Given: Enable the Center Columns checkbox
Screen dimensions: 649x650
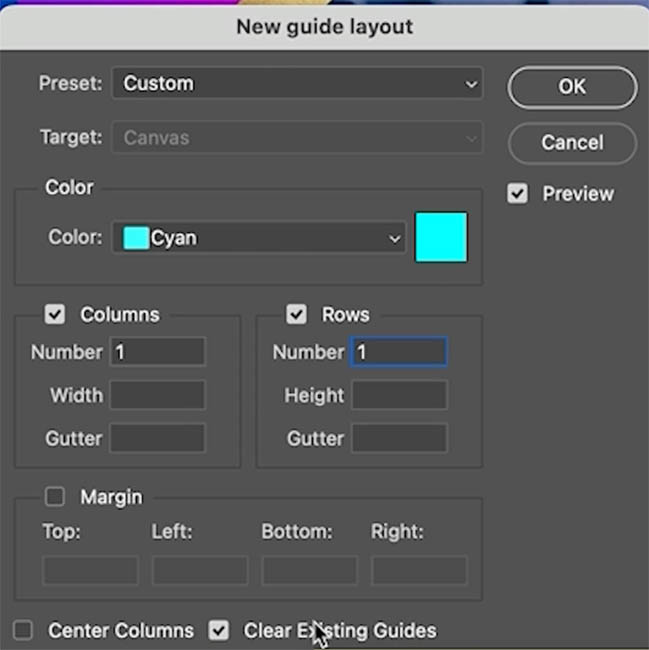Looking at the screenshot, I should (23, 630).
